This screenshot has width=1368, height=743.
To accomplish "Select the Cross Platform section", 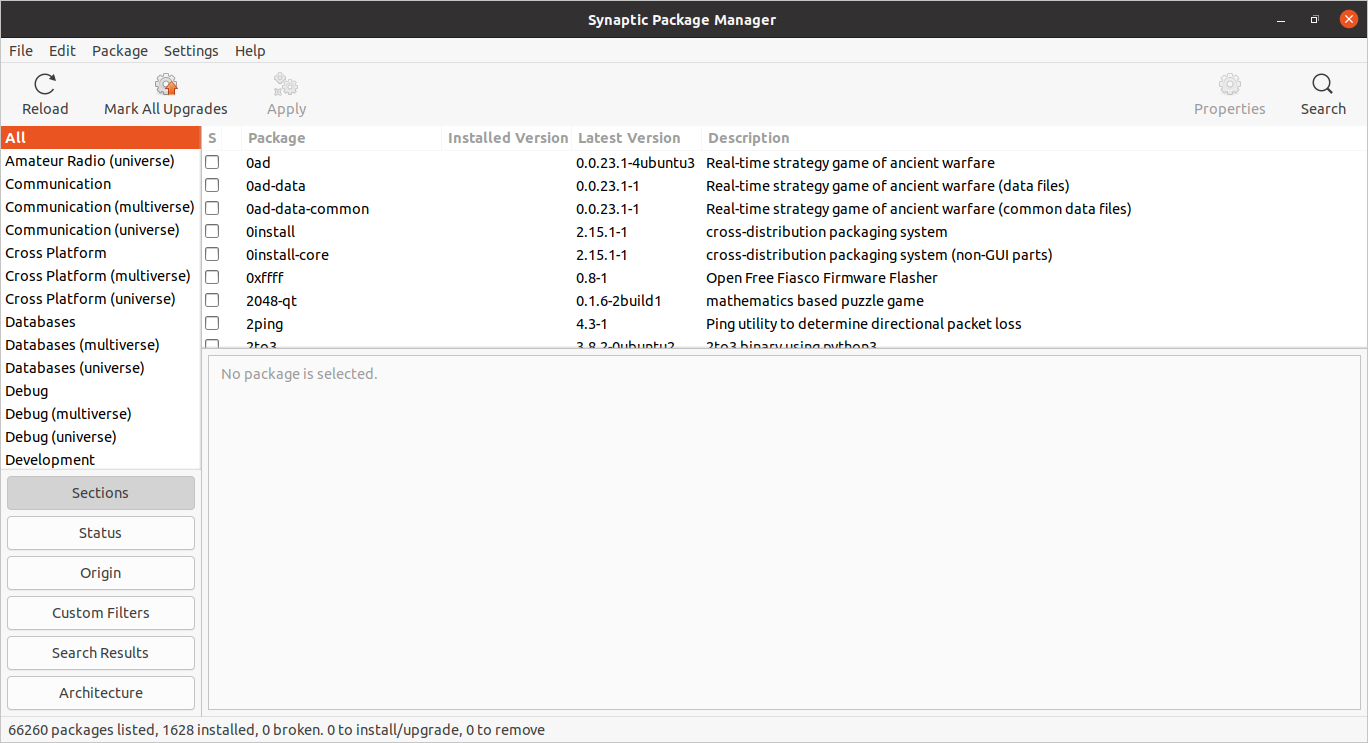I will point(100,253).
